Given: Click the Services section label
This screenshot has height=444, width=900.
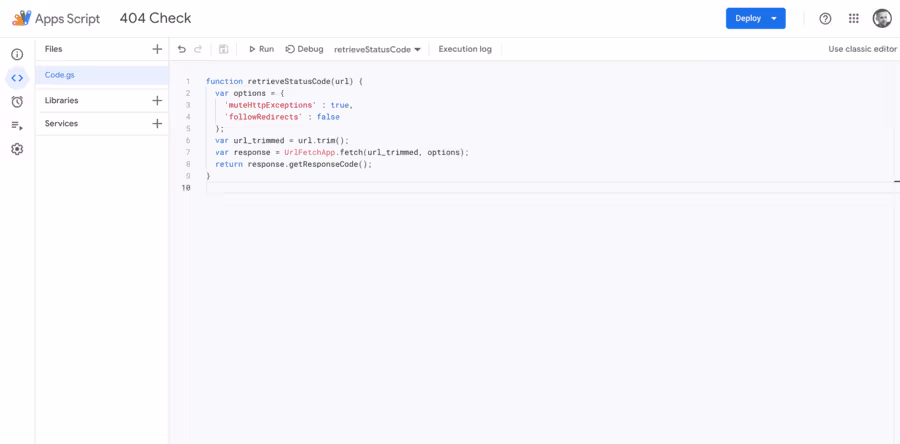Looking at the screenshot, I should click(61, 123).
